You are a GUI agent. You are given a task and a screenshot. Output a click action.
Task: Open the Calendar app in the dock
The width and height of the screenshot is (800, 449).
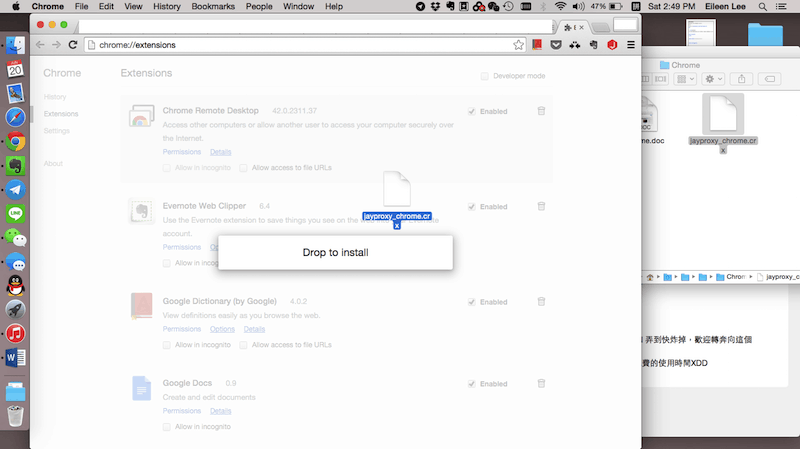pyautogui.click(x=15, y=69)
